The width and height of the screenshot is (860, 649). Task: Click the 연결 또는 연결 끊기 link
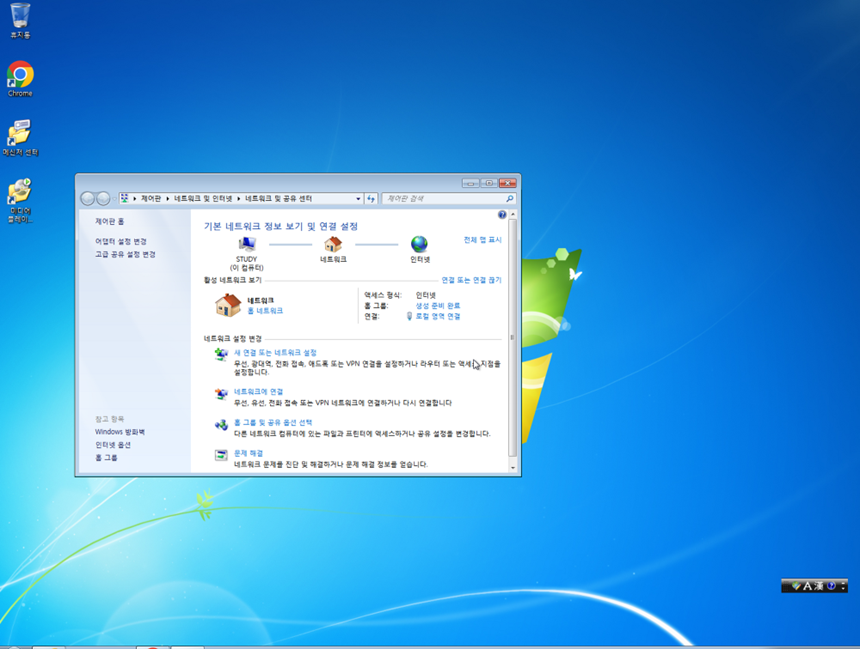pyautogui.click(x=471, y=280)
